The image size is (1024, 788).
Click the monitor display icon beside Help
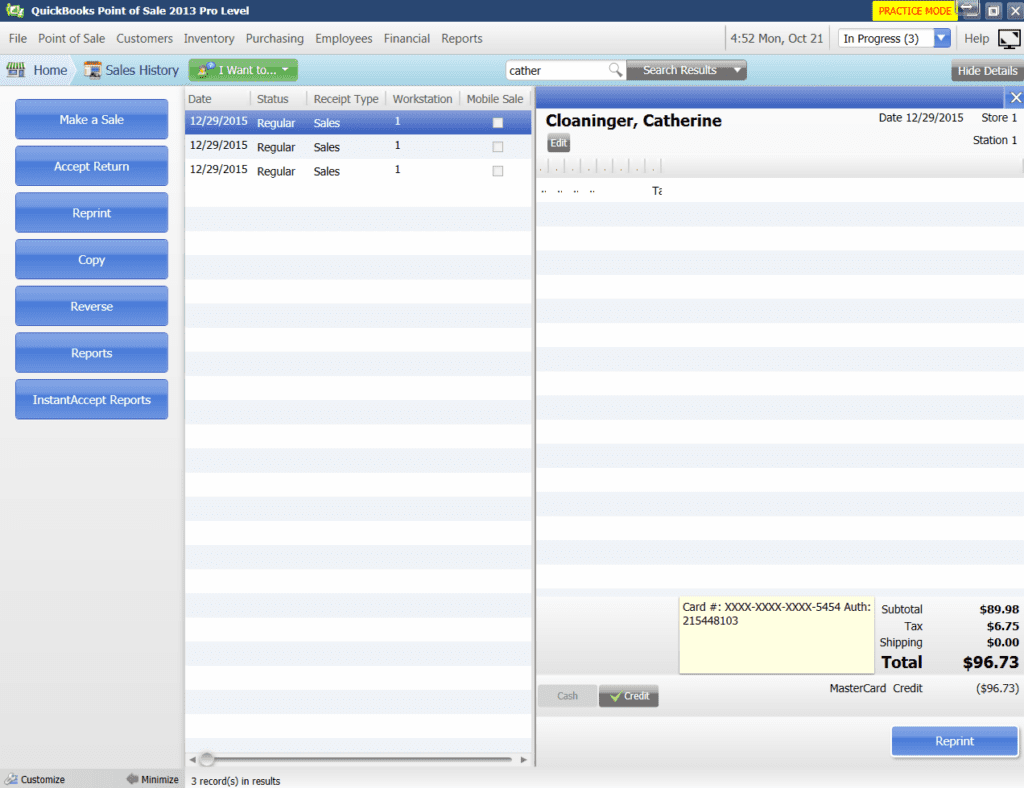[x=1008, y=39]
